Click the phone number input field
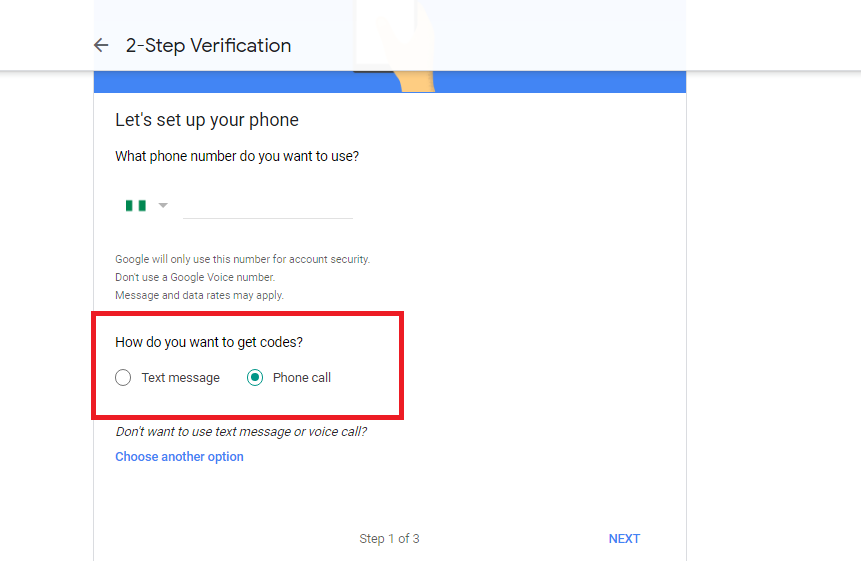Screen dimensions: 861x561 (x=267, y=206)
